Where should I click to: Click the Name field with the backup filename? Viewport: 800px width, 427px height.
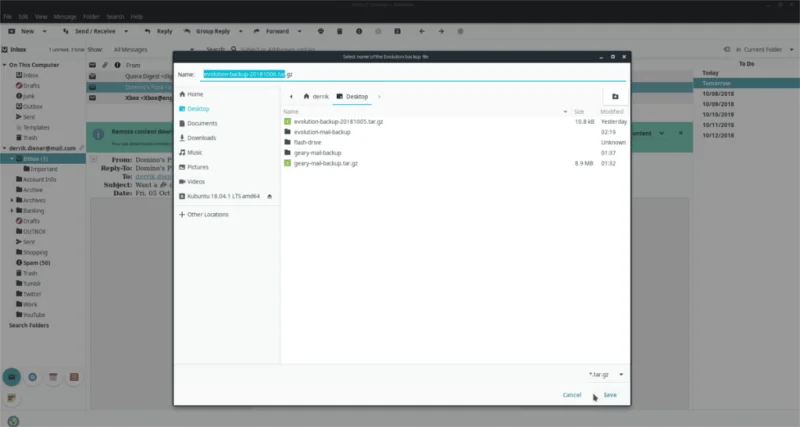[413, 74]
